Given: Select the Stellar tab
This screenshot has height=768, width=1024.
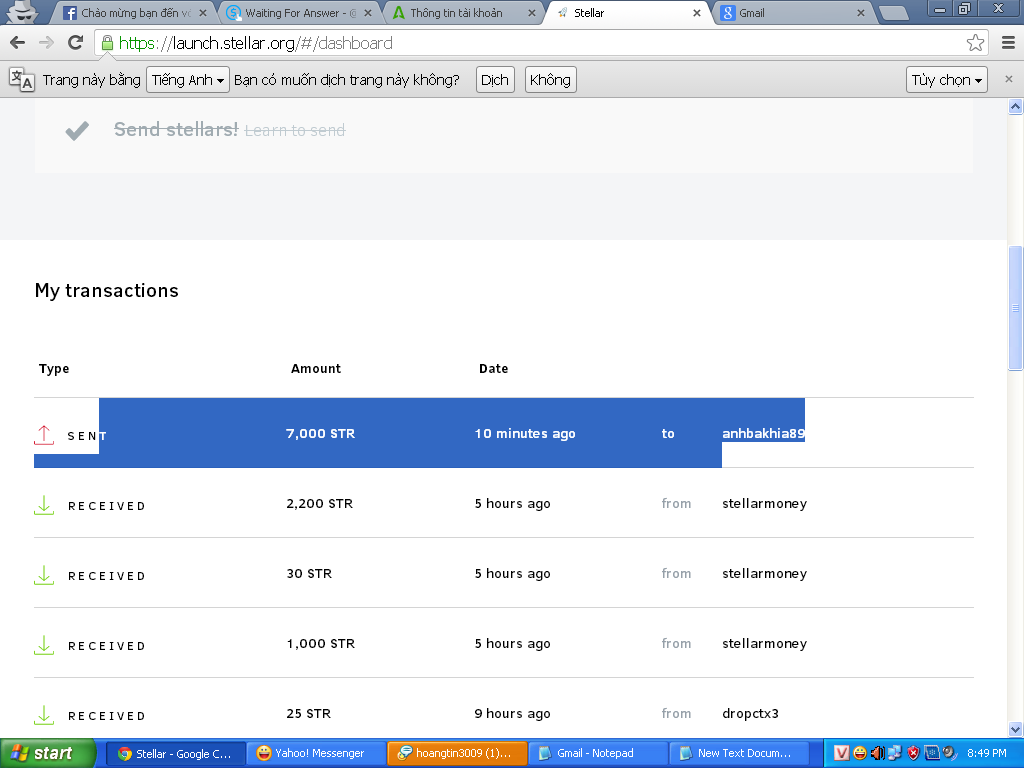Looking at the screenshot, I should pos(630,13).
